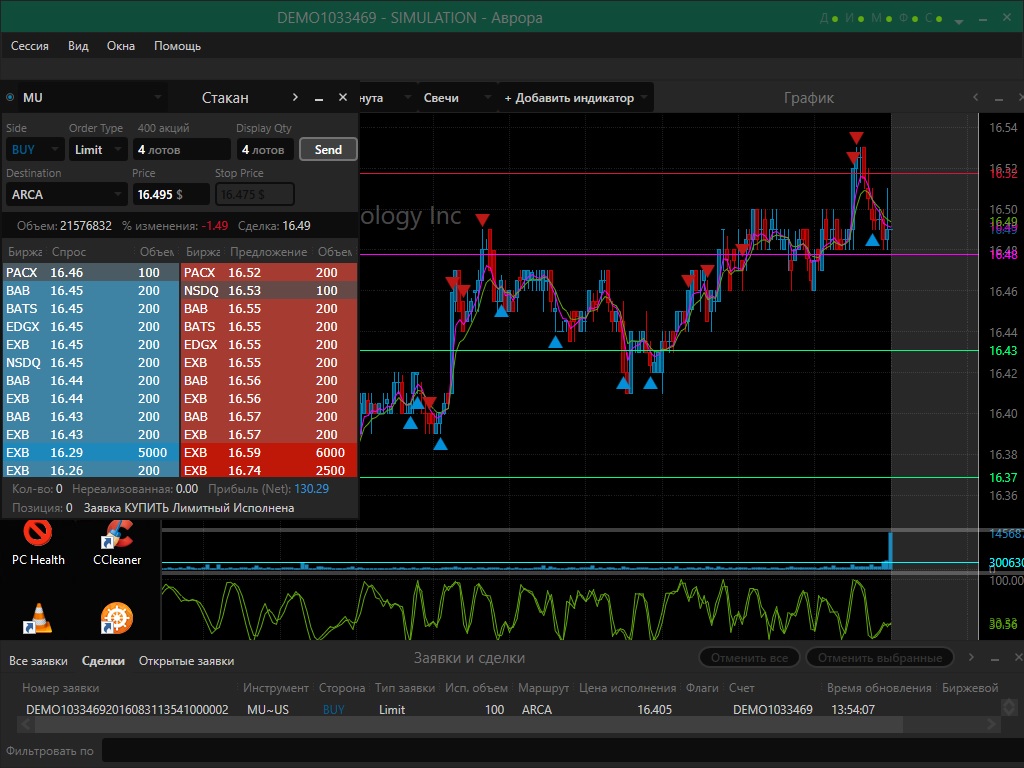Viewport: 1024px width, 768px height.
Task: Open the Side BUY dropdown
Action: click(35, 150)
